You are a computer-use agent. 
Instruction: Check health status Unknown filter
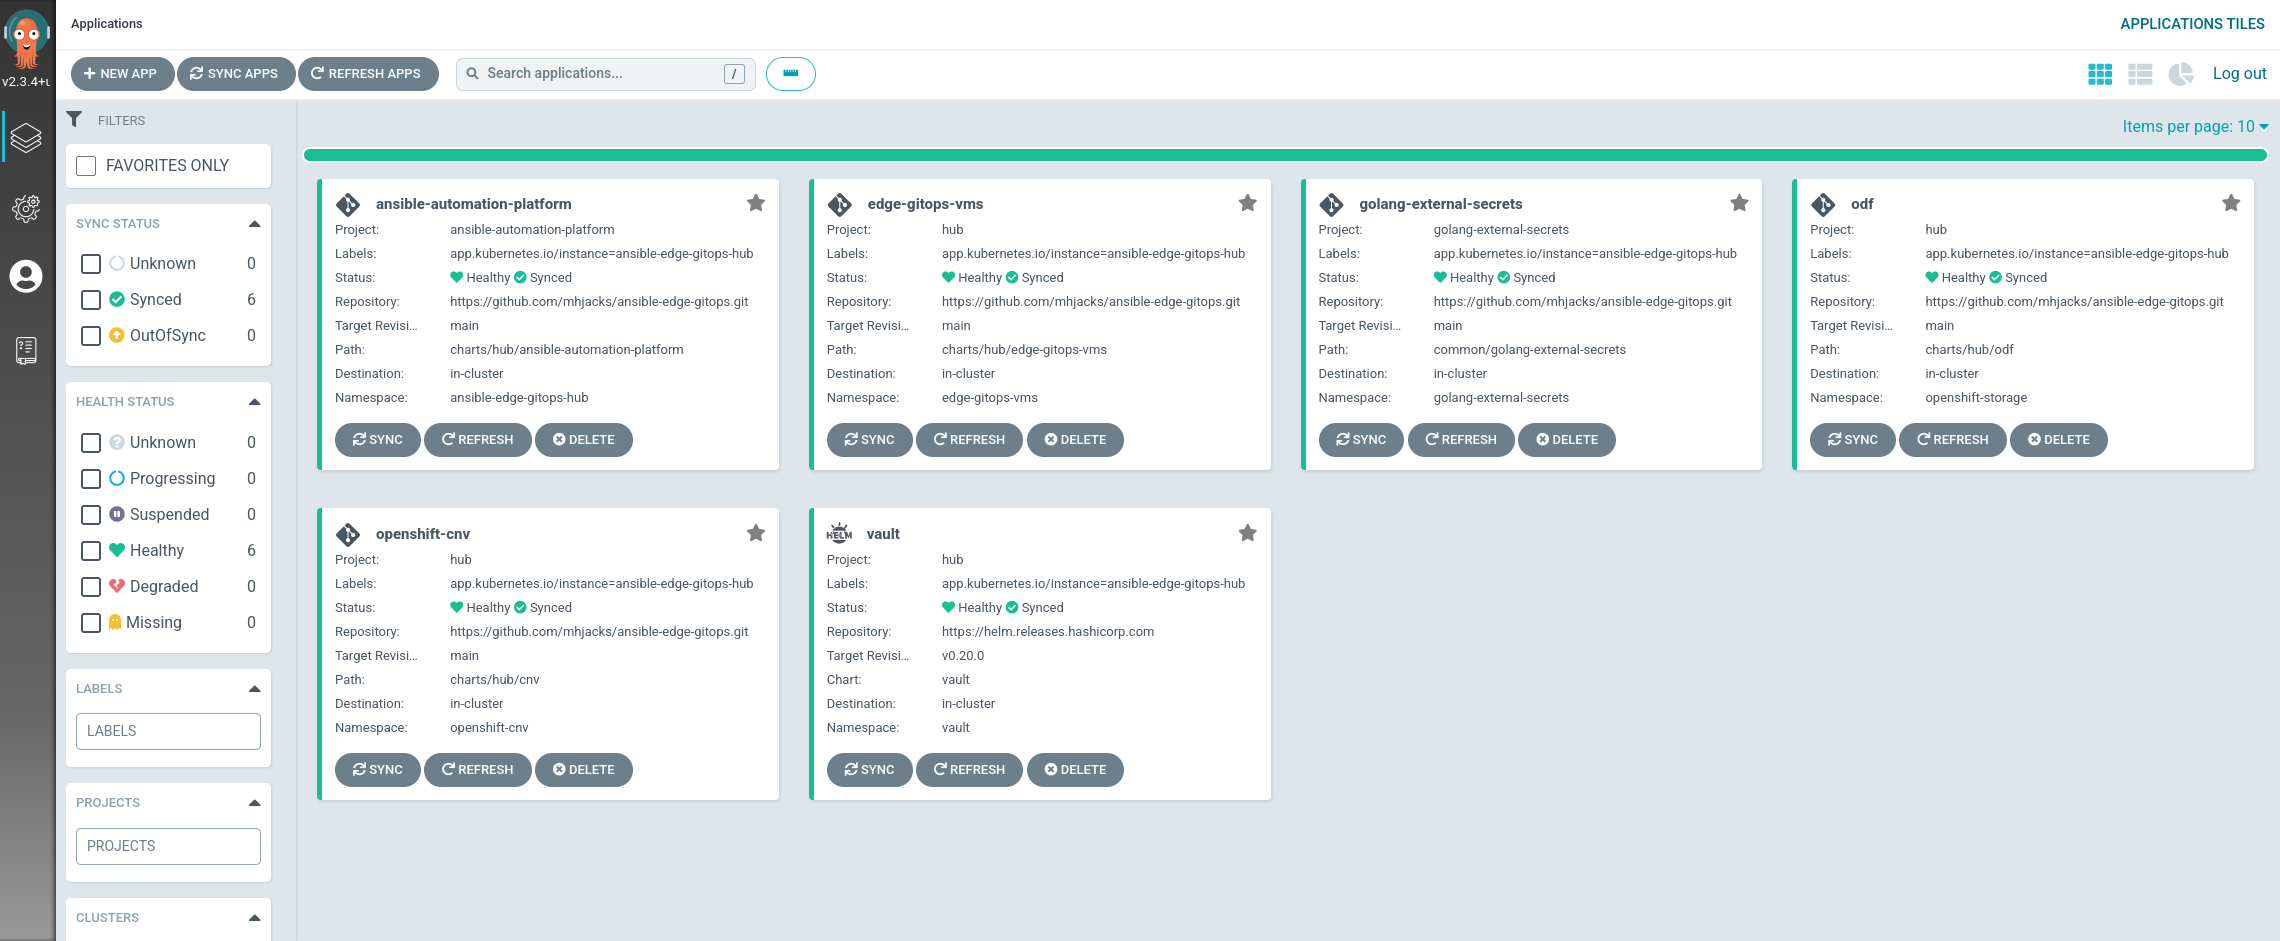point(91,443)
